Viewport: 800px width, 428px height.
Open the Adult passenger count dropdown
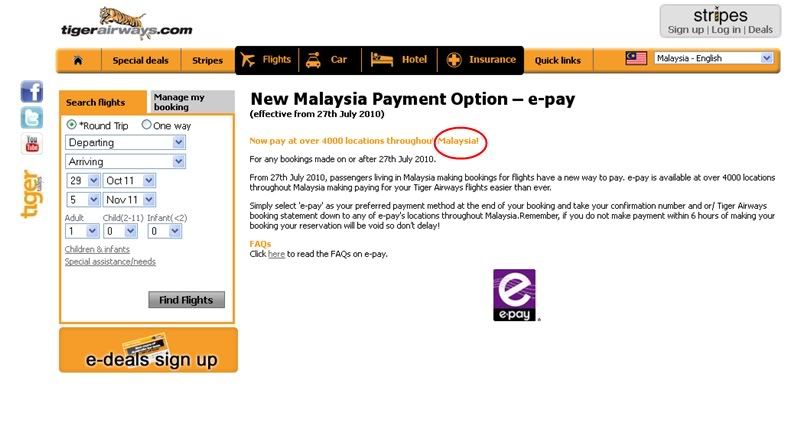82,231
